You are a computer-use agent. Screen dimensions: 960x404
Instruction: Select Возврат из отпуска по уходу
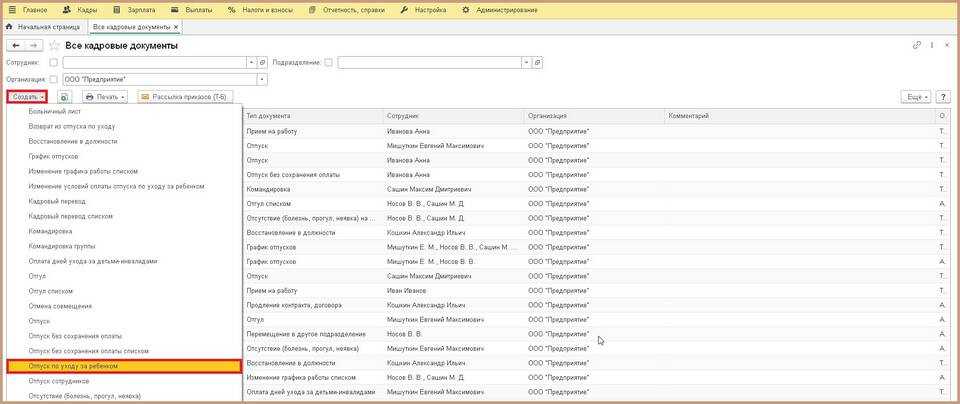pos(124,126)
